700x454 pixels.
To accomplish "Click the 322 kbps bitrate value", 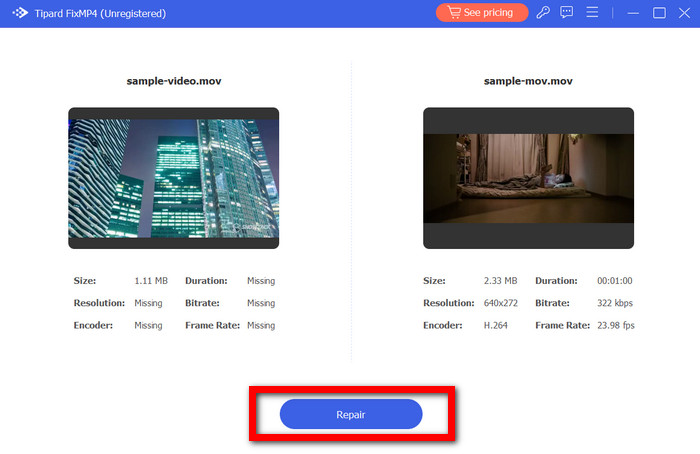I will click(614, 303).
